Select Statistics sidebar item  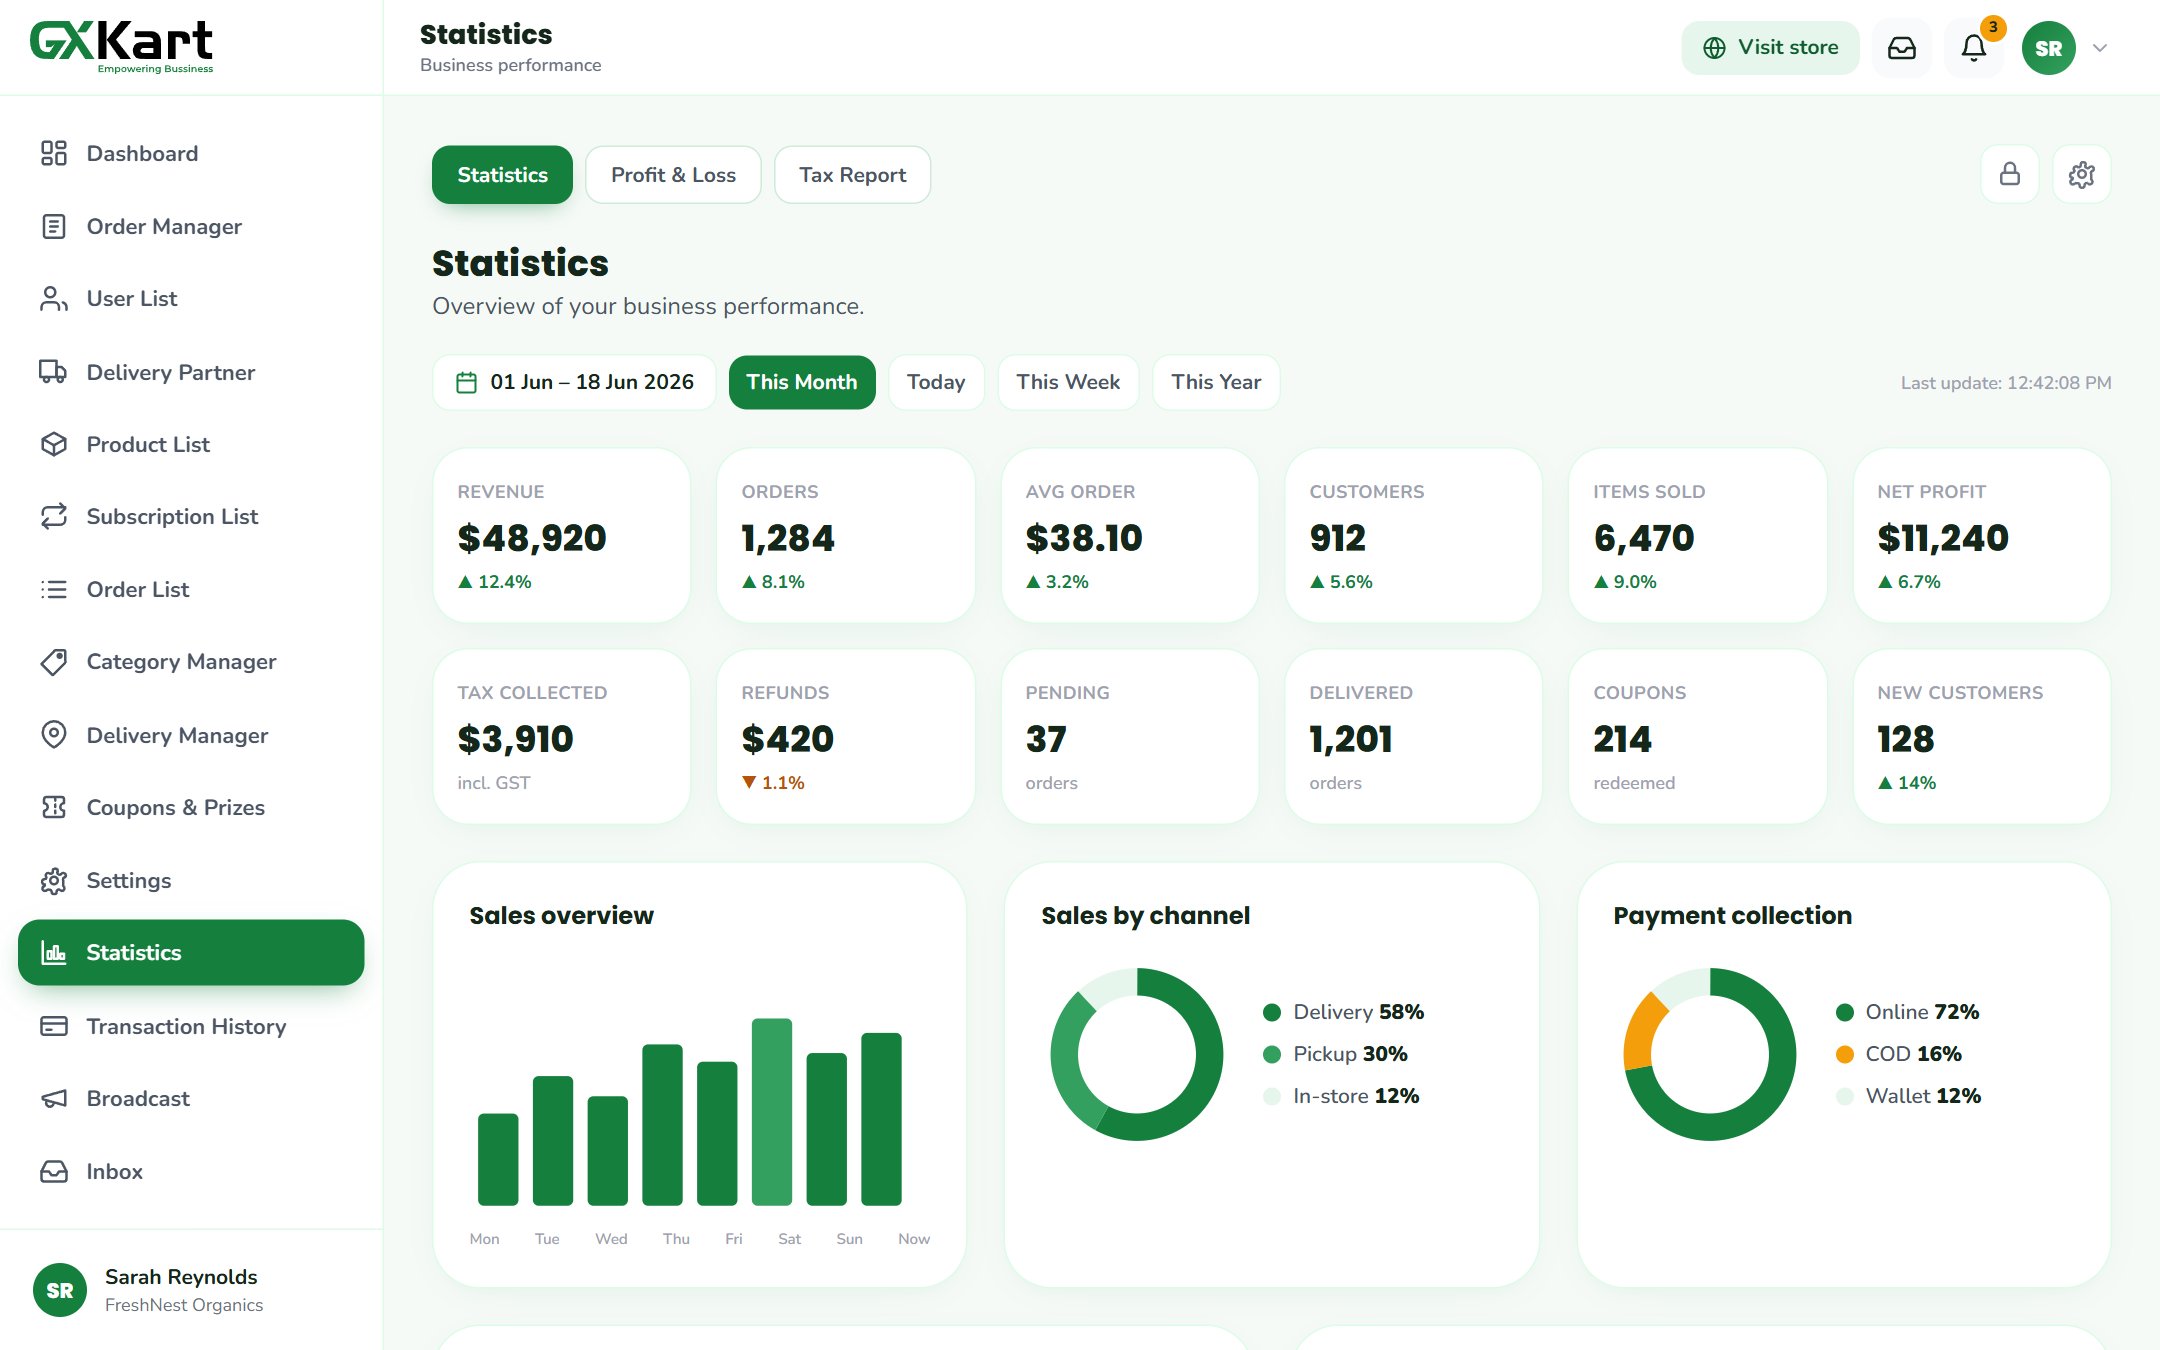click(x=191, y=952)
